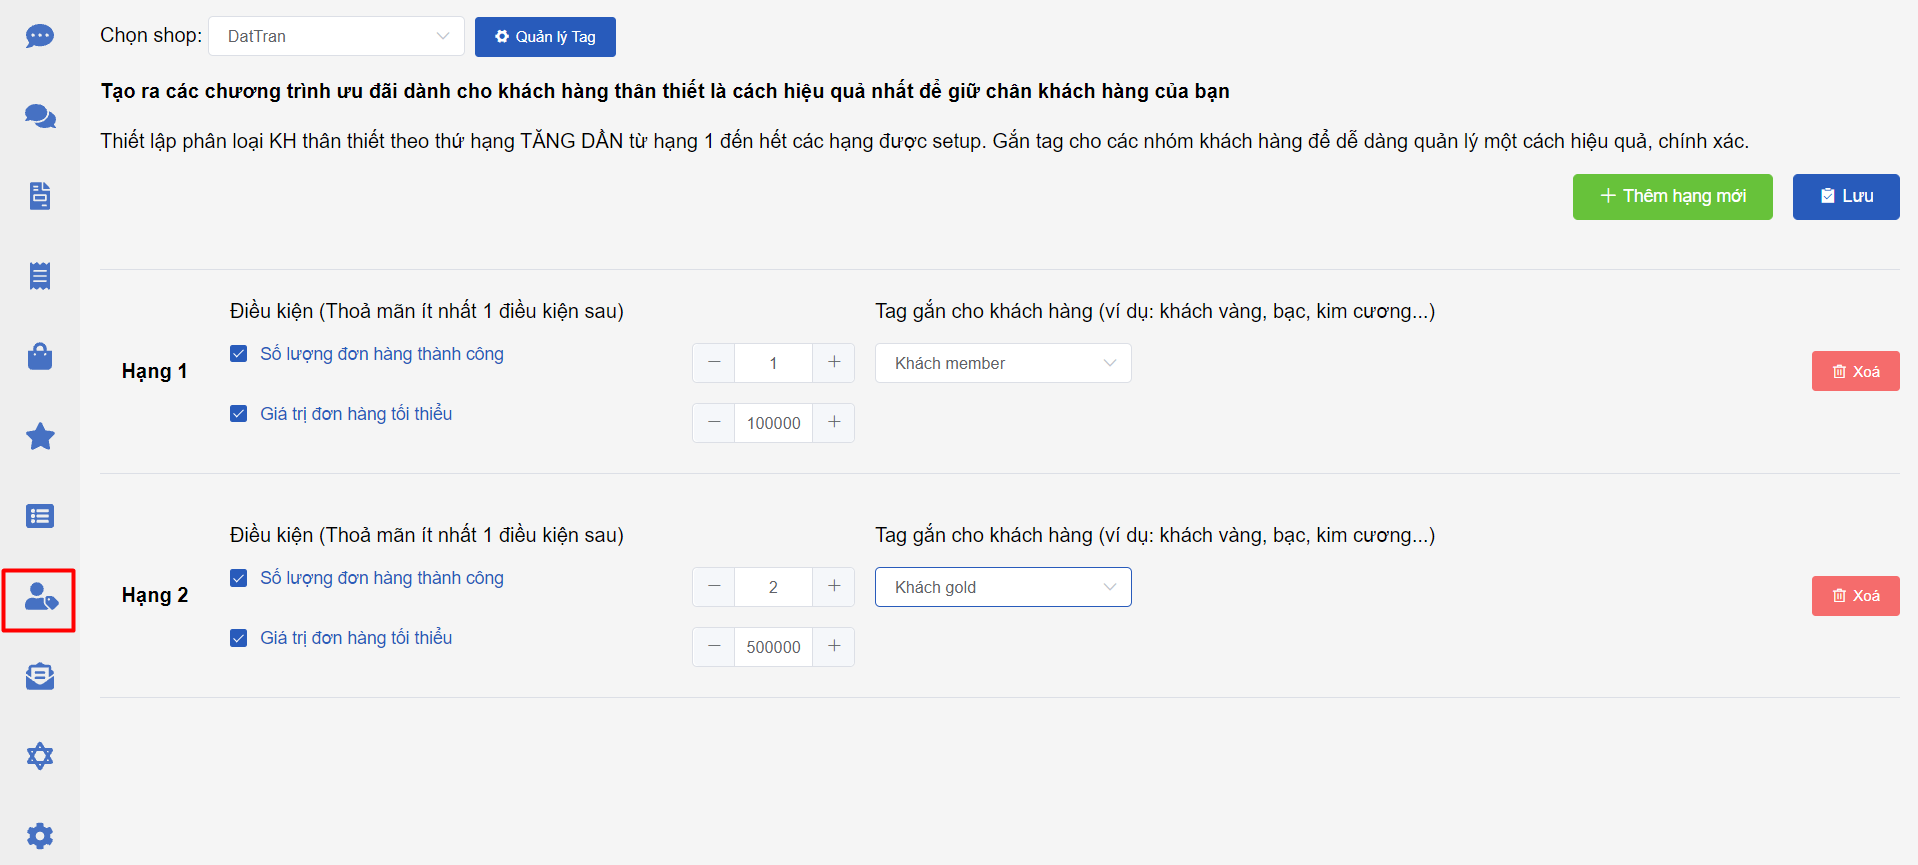Screen dimensions: 1918x865
Task: Open the shopping bag sidebar icon
Action: tap(39, 357)
